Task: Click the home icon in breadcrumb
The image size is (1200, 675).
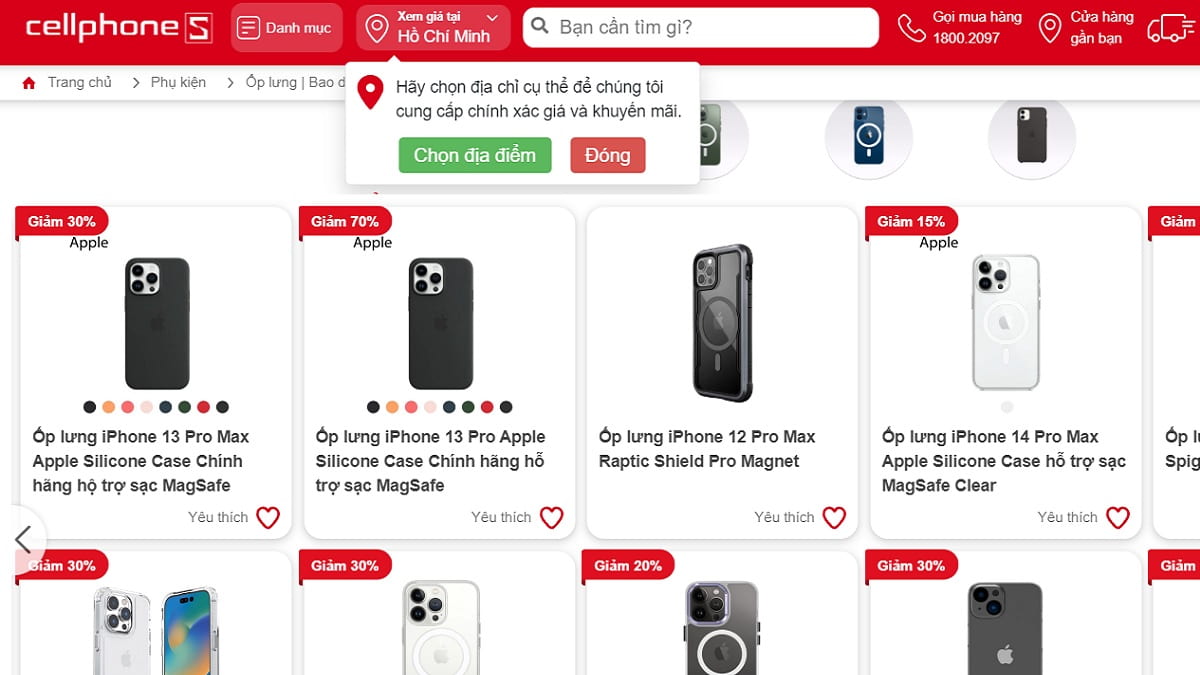Action: 29,83
